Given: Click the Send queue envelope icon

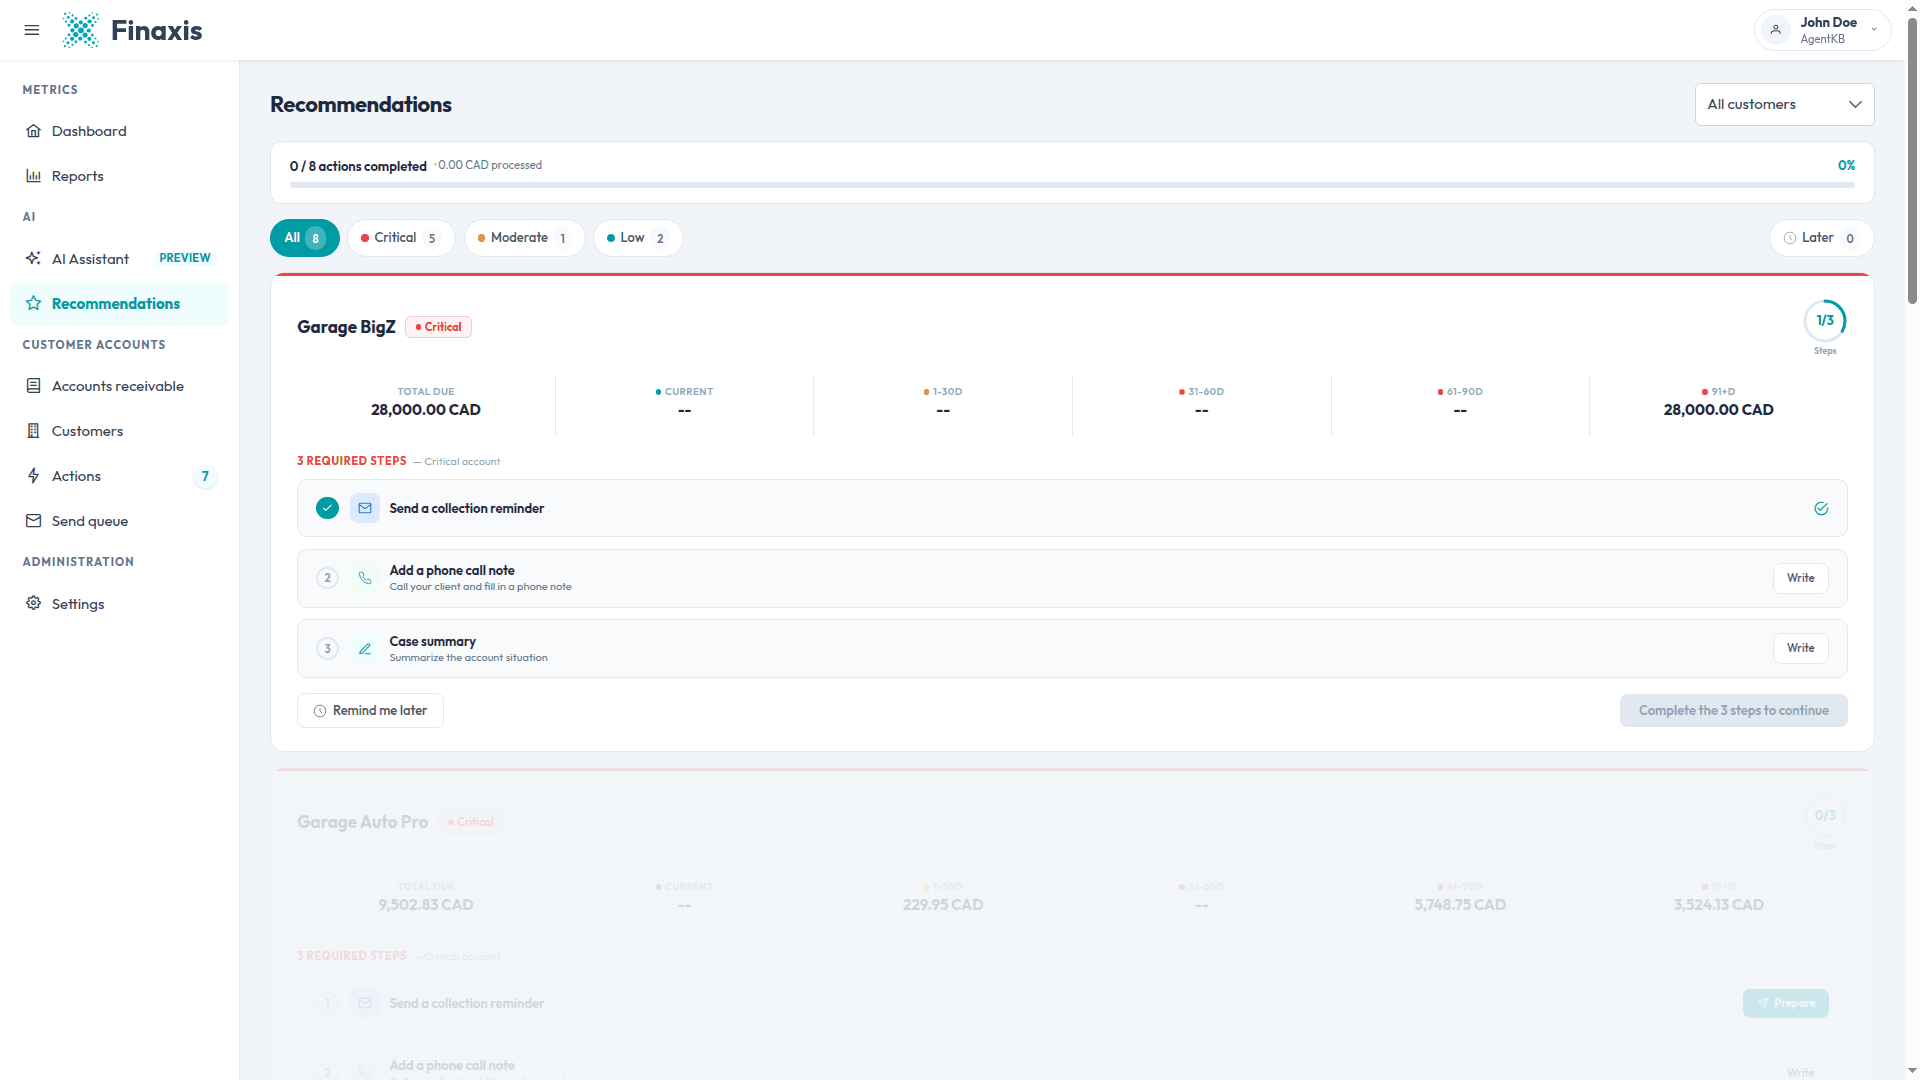Looking at the screenshot, I should click(x=33, y=521).
